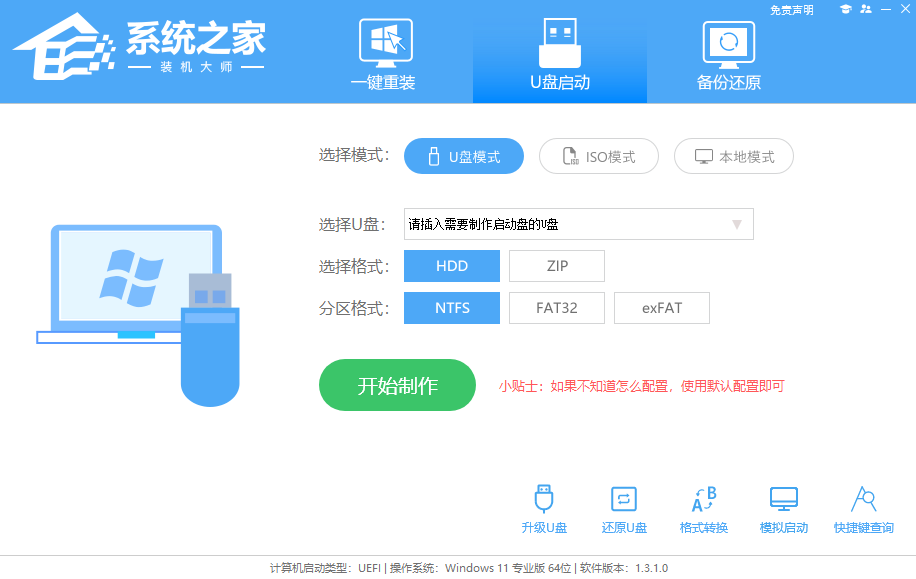Click the customer service people icon
The width and height of the screenshot is (916, 579).
866,9
